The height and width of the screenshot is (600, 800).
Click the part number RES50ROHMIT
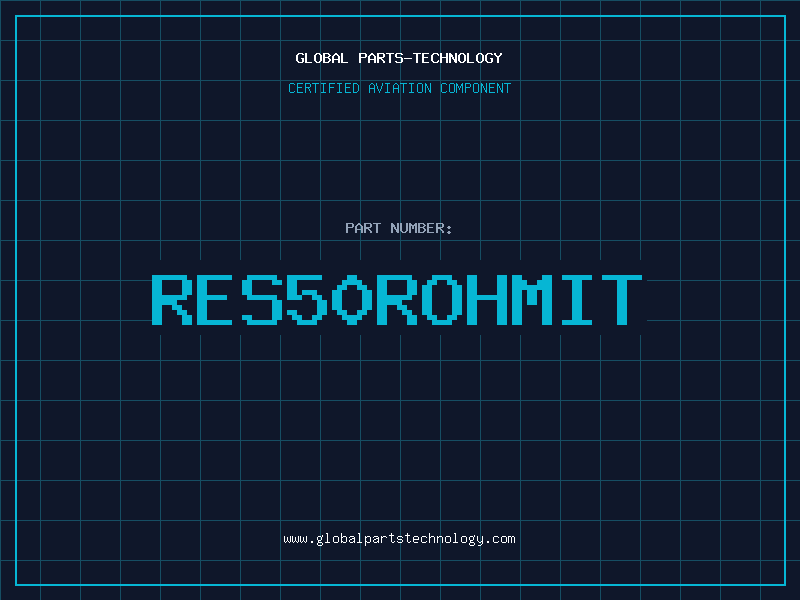(397, 300)
